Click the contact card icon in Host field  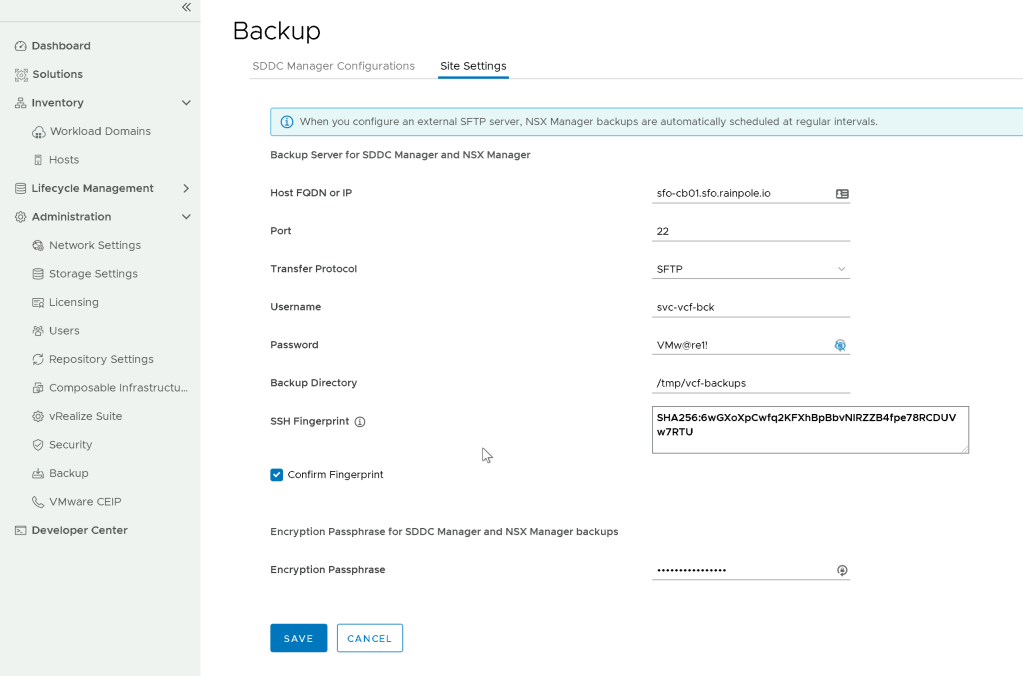(x=841, y=194)
